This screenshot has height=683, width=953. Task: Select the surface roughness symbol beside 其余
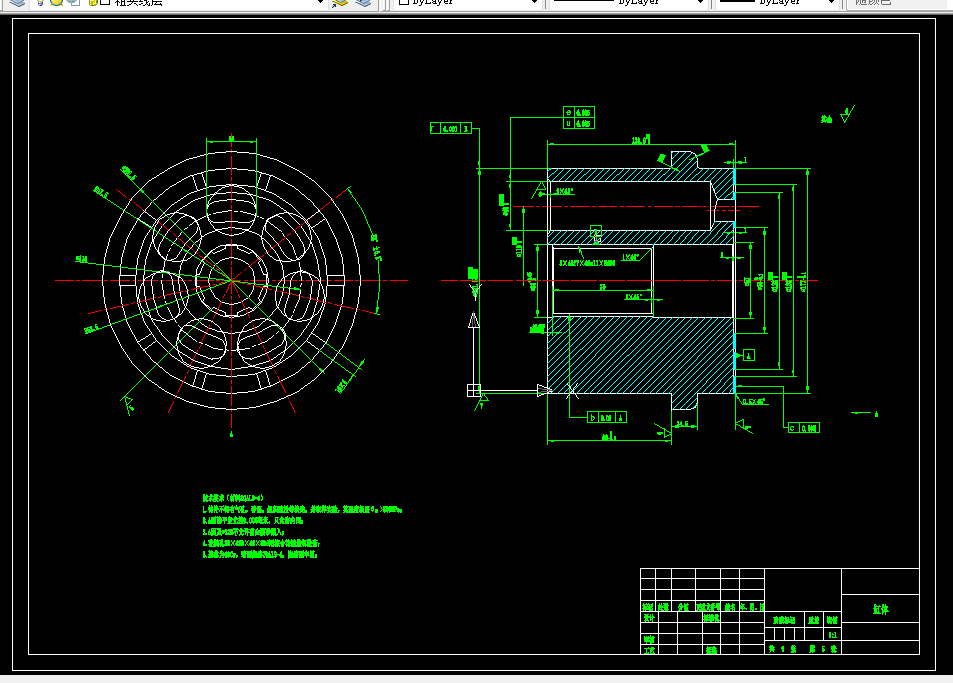[x=847, y=114]
